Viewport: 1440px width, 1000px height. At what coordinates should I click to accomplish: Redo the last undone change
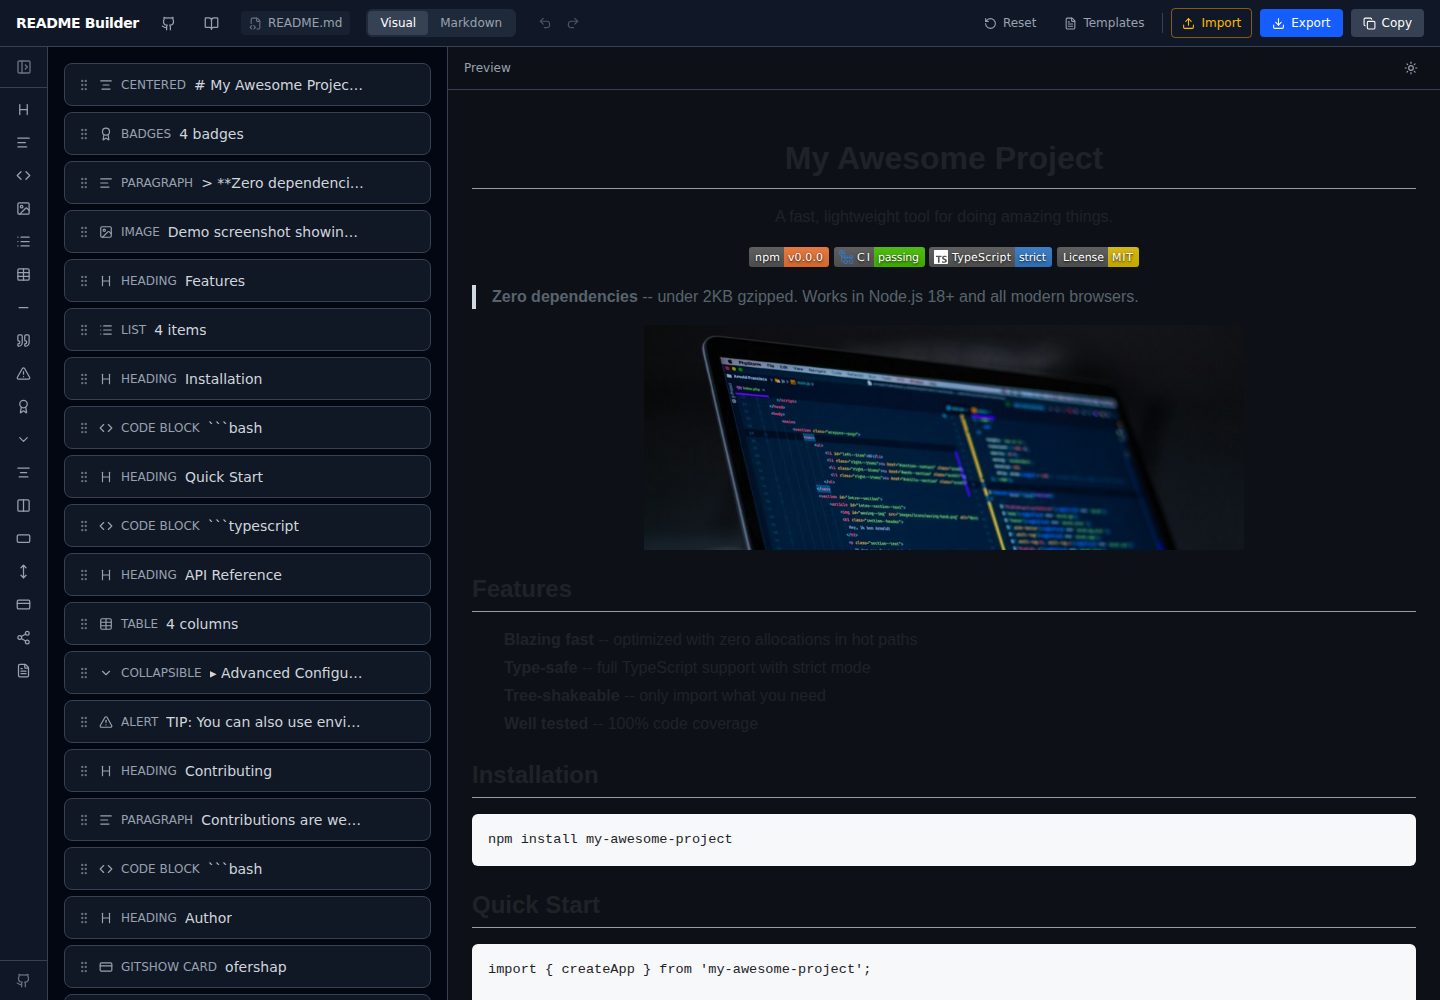tap(573, 23)
